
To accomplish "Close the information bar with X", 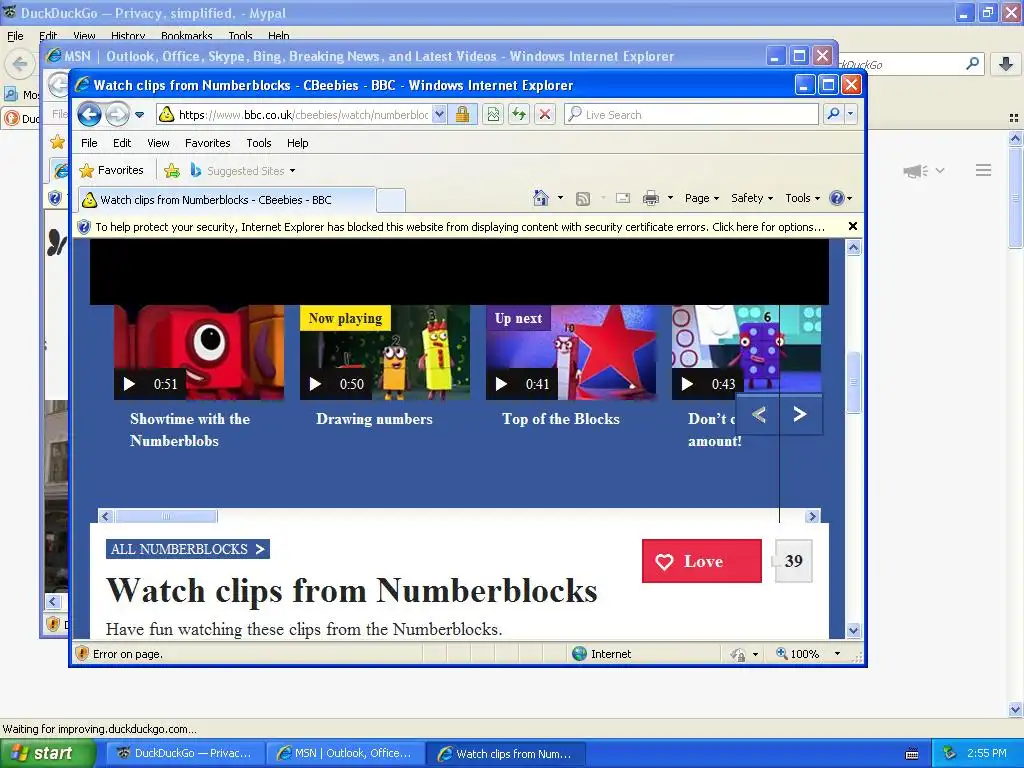I will coord(852,227).
